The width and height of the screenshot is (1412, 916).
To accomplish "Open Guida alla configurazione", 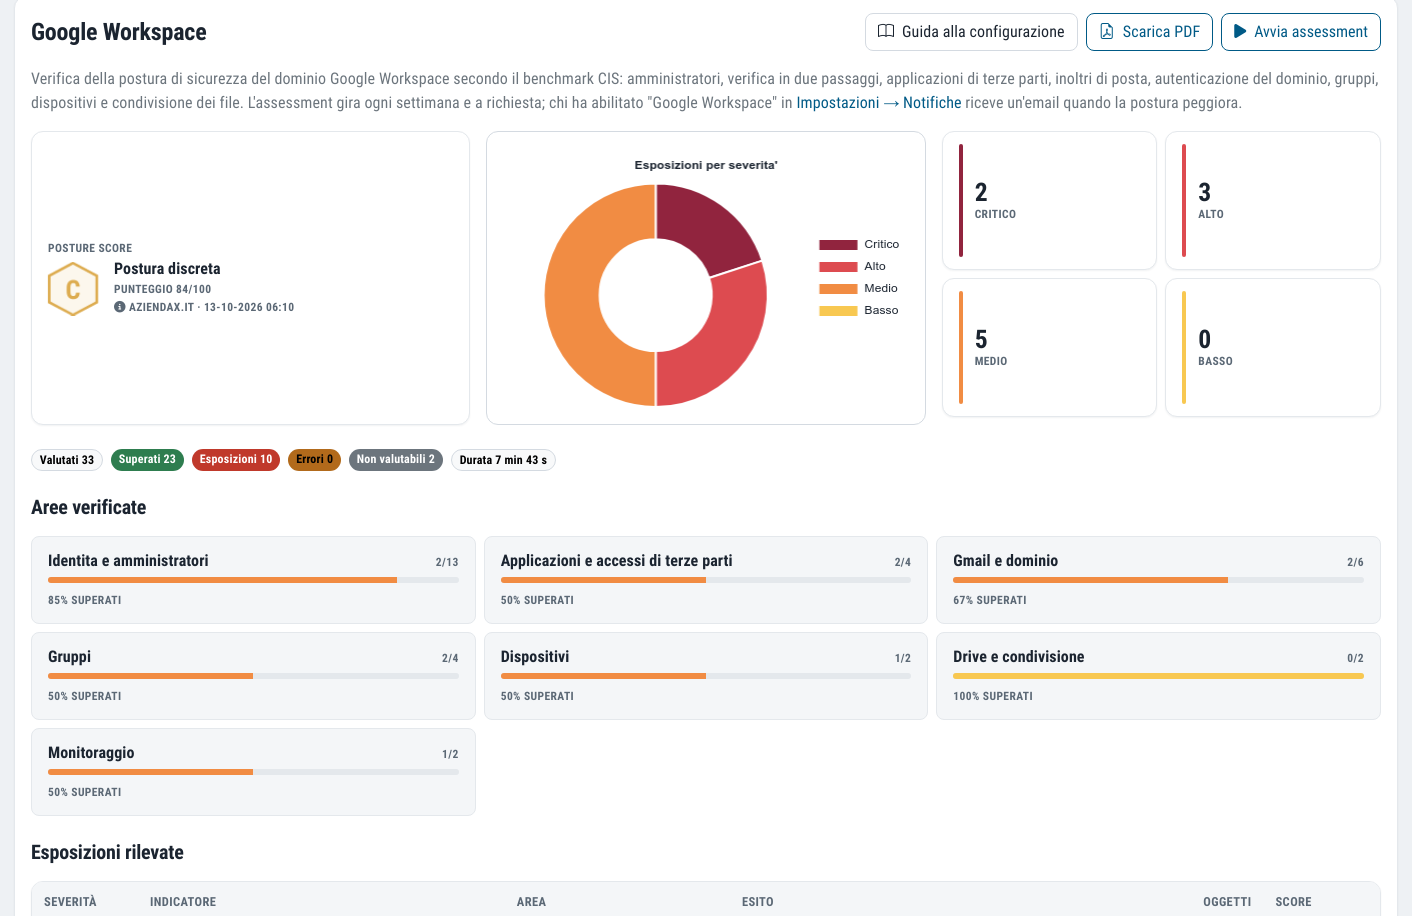I will (x=971, y=32).
